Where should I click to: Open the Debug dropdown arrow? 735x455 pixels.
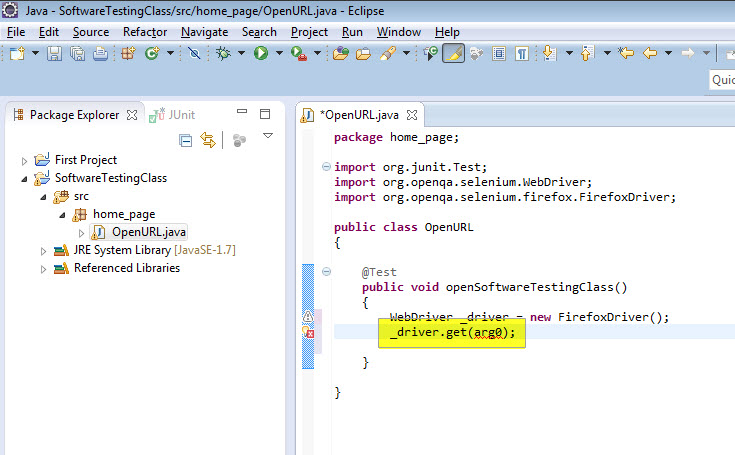click(241, 53)
